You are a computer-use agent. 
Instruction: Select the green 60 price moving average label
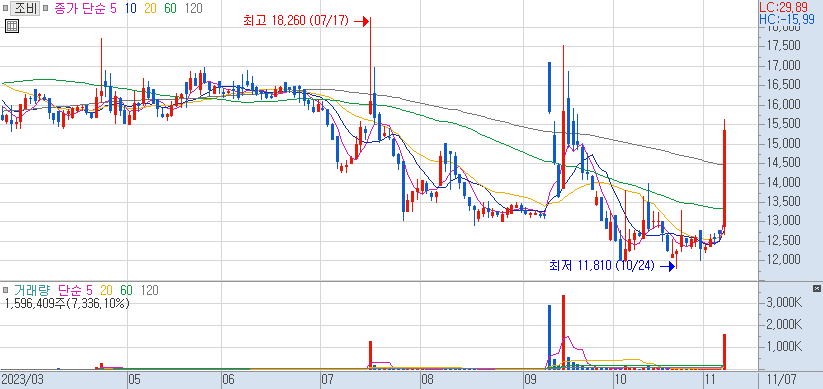click(x=170, y=8)
